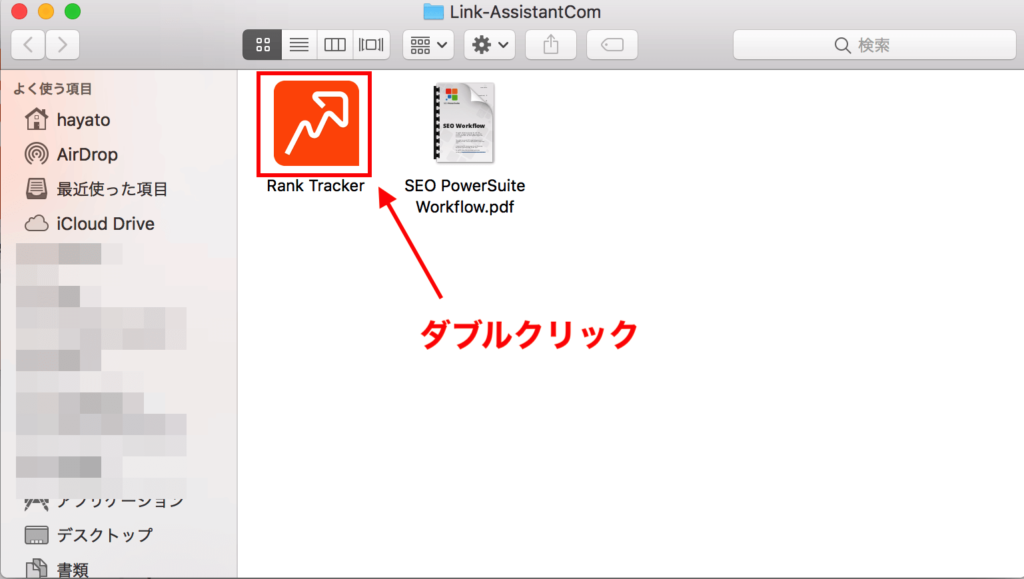Click the AirDrop radar icon
The height and width of the screenshot is (579, 1024).
coord(36,154)
